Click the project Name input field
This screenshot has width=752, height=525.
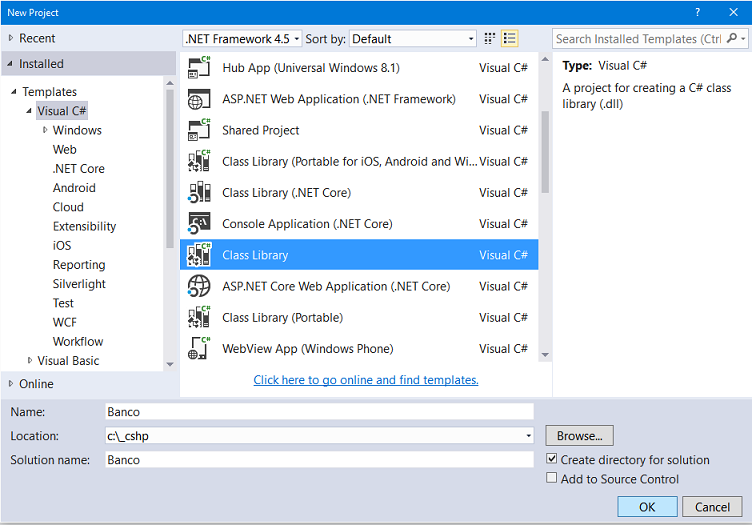point(319,412)
